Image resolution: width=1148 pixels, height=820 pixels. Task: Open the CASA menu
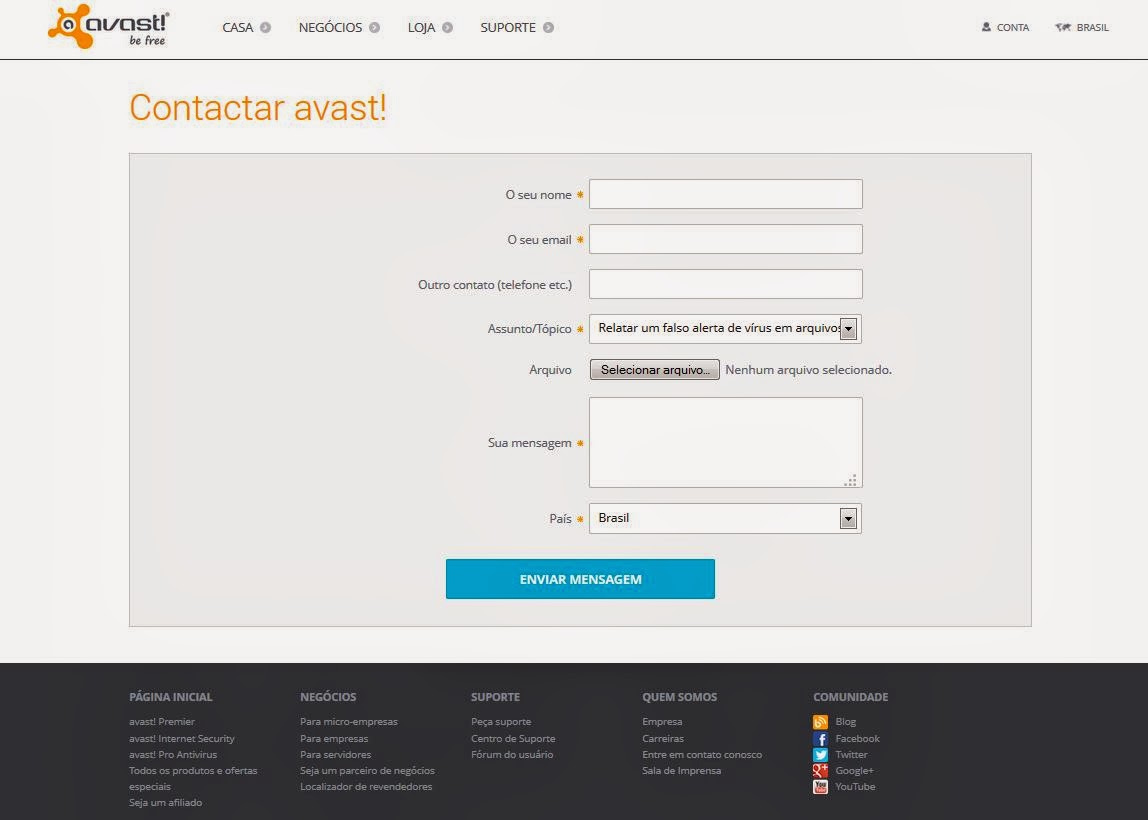pyautogui.click(x=238, y=28)
